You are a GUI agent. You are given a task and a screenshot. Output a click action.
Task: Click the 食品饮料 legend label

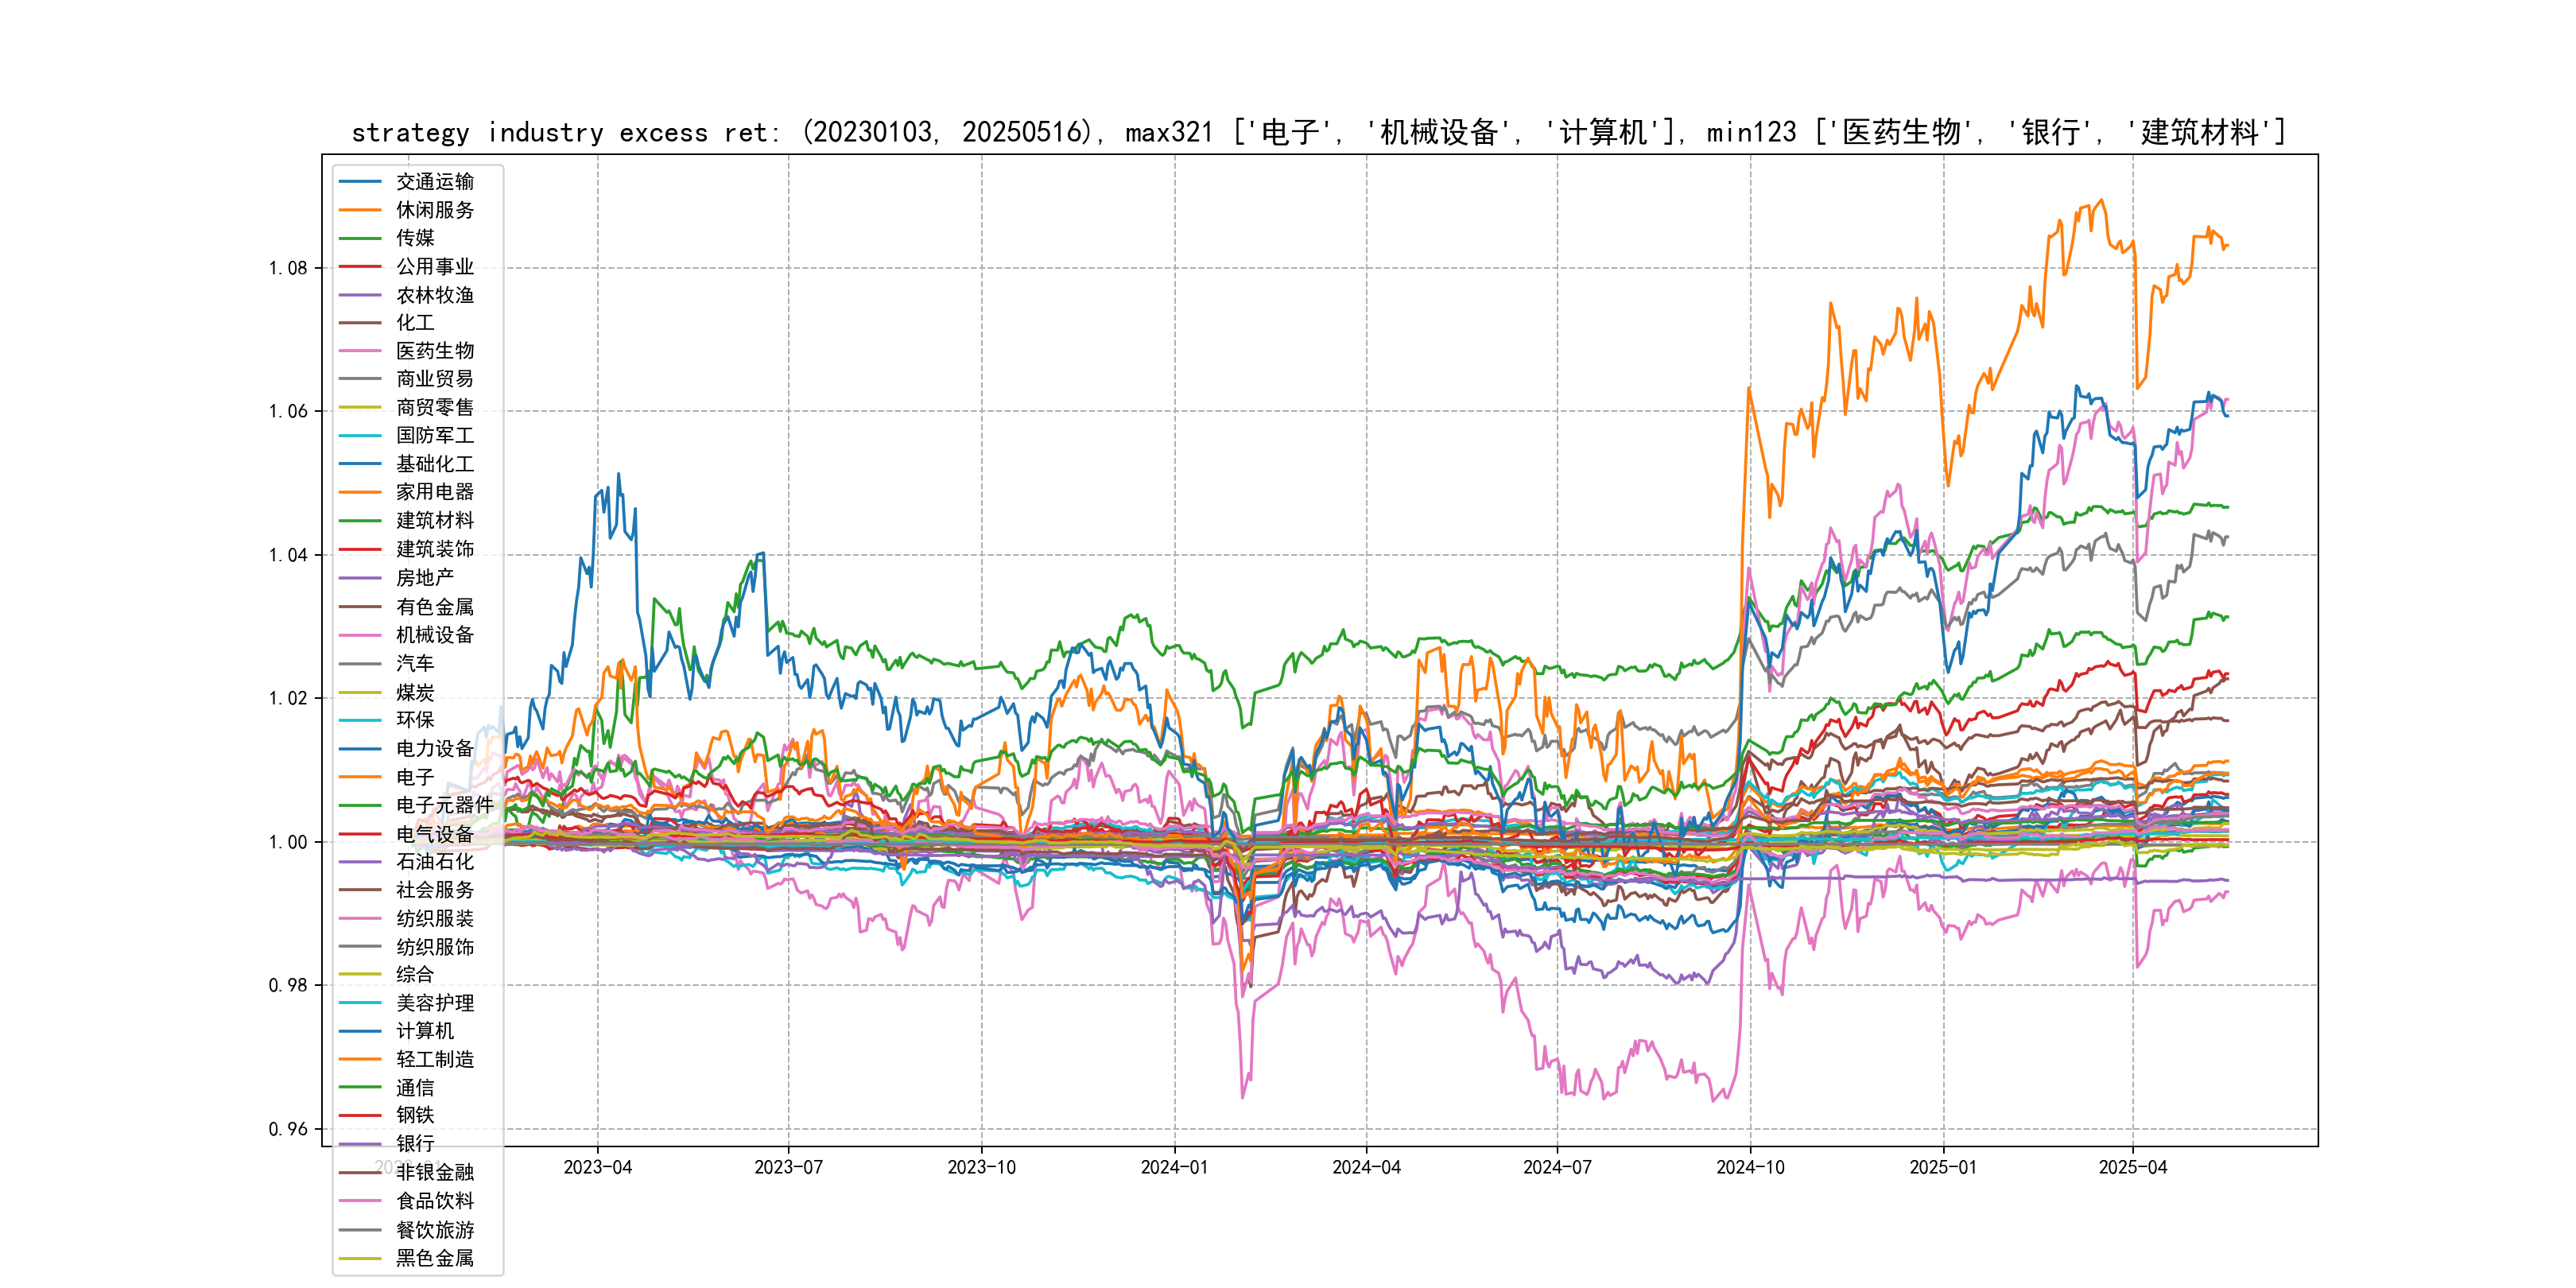point(434,1201)
